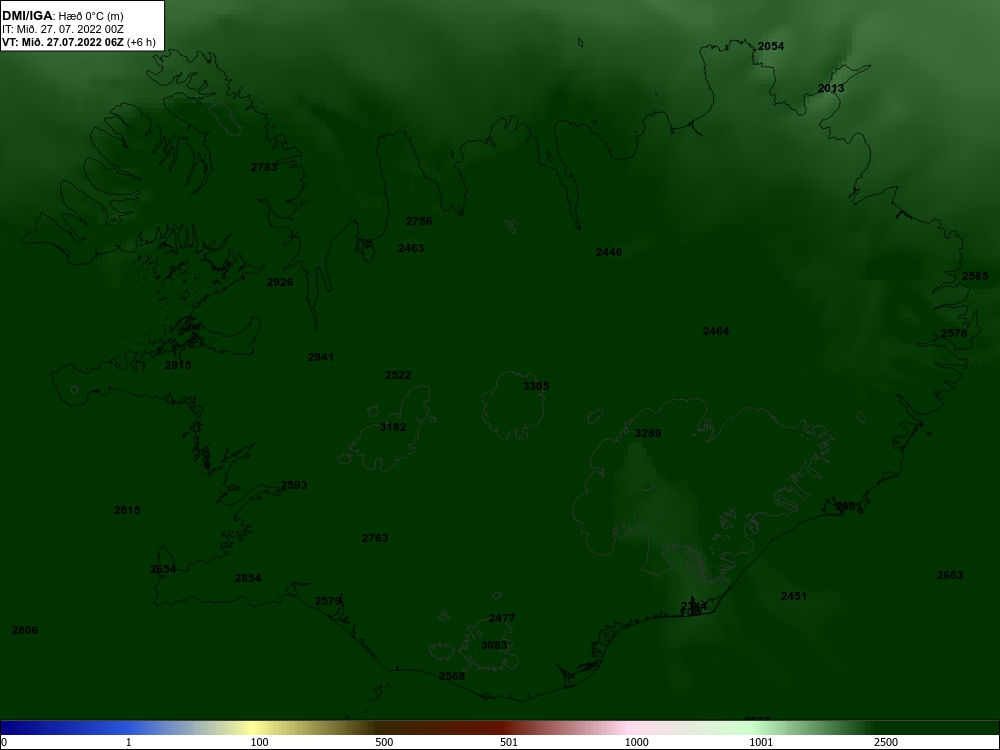Click the 3083 value on Mýrdalsjökull
The image size is (1000, 750).
494,645
